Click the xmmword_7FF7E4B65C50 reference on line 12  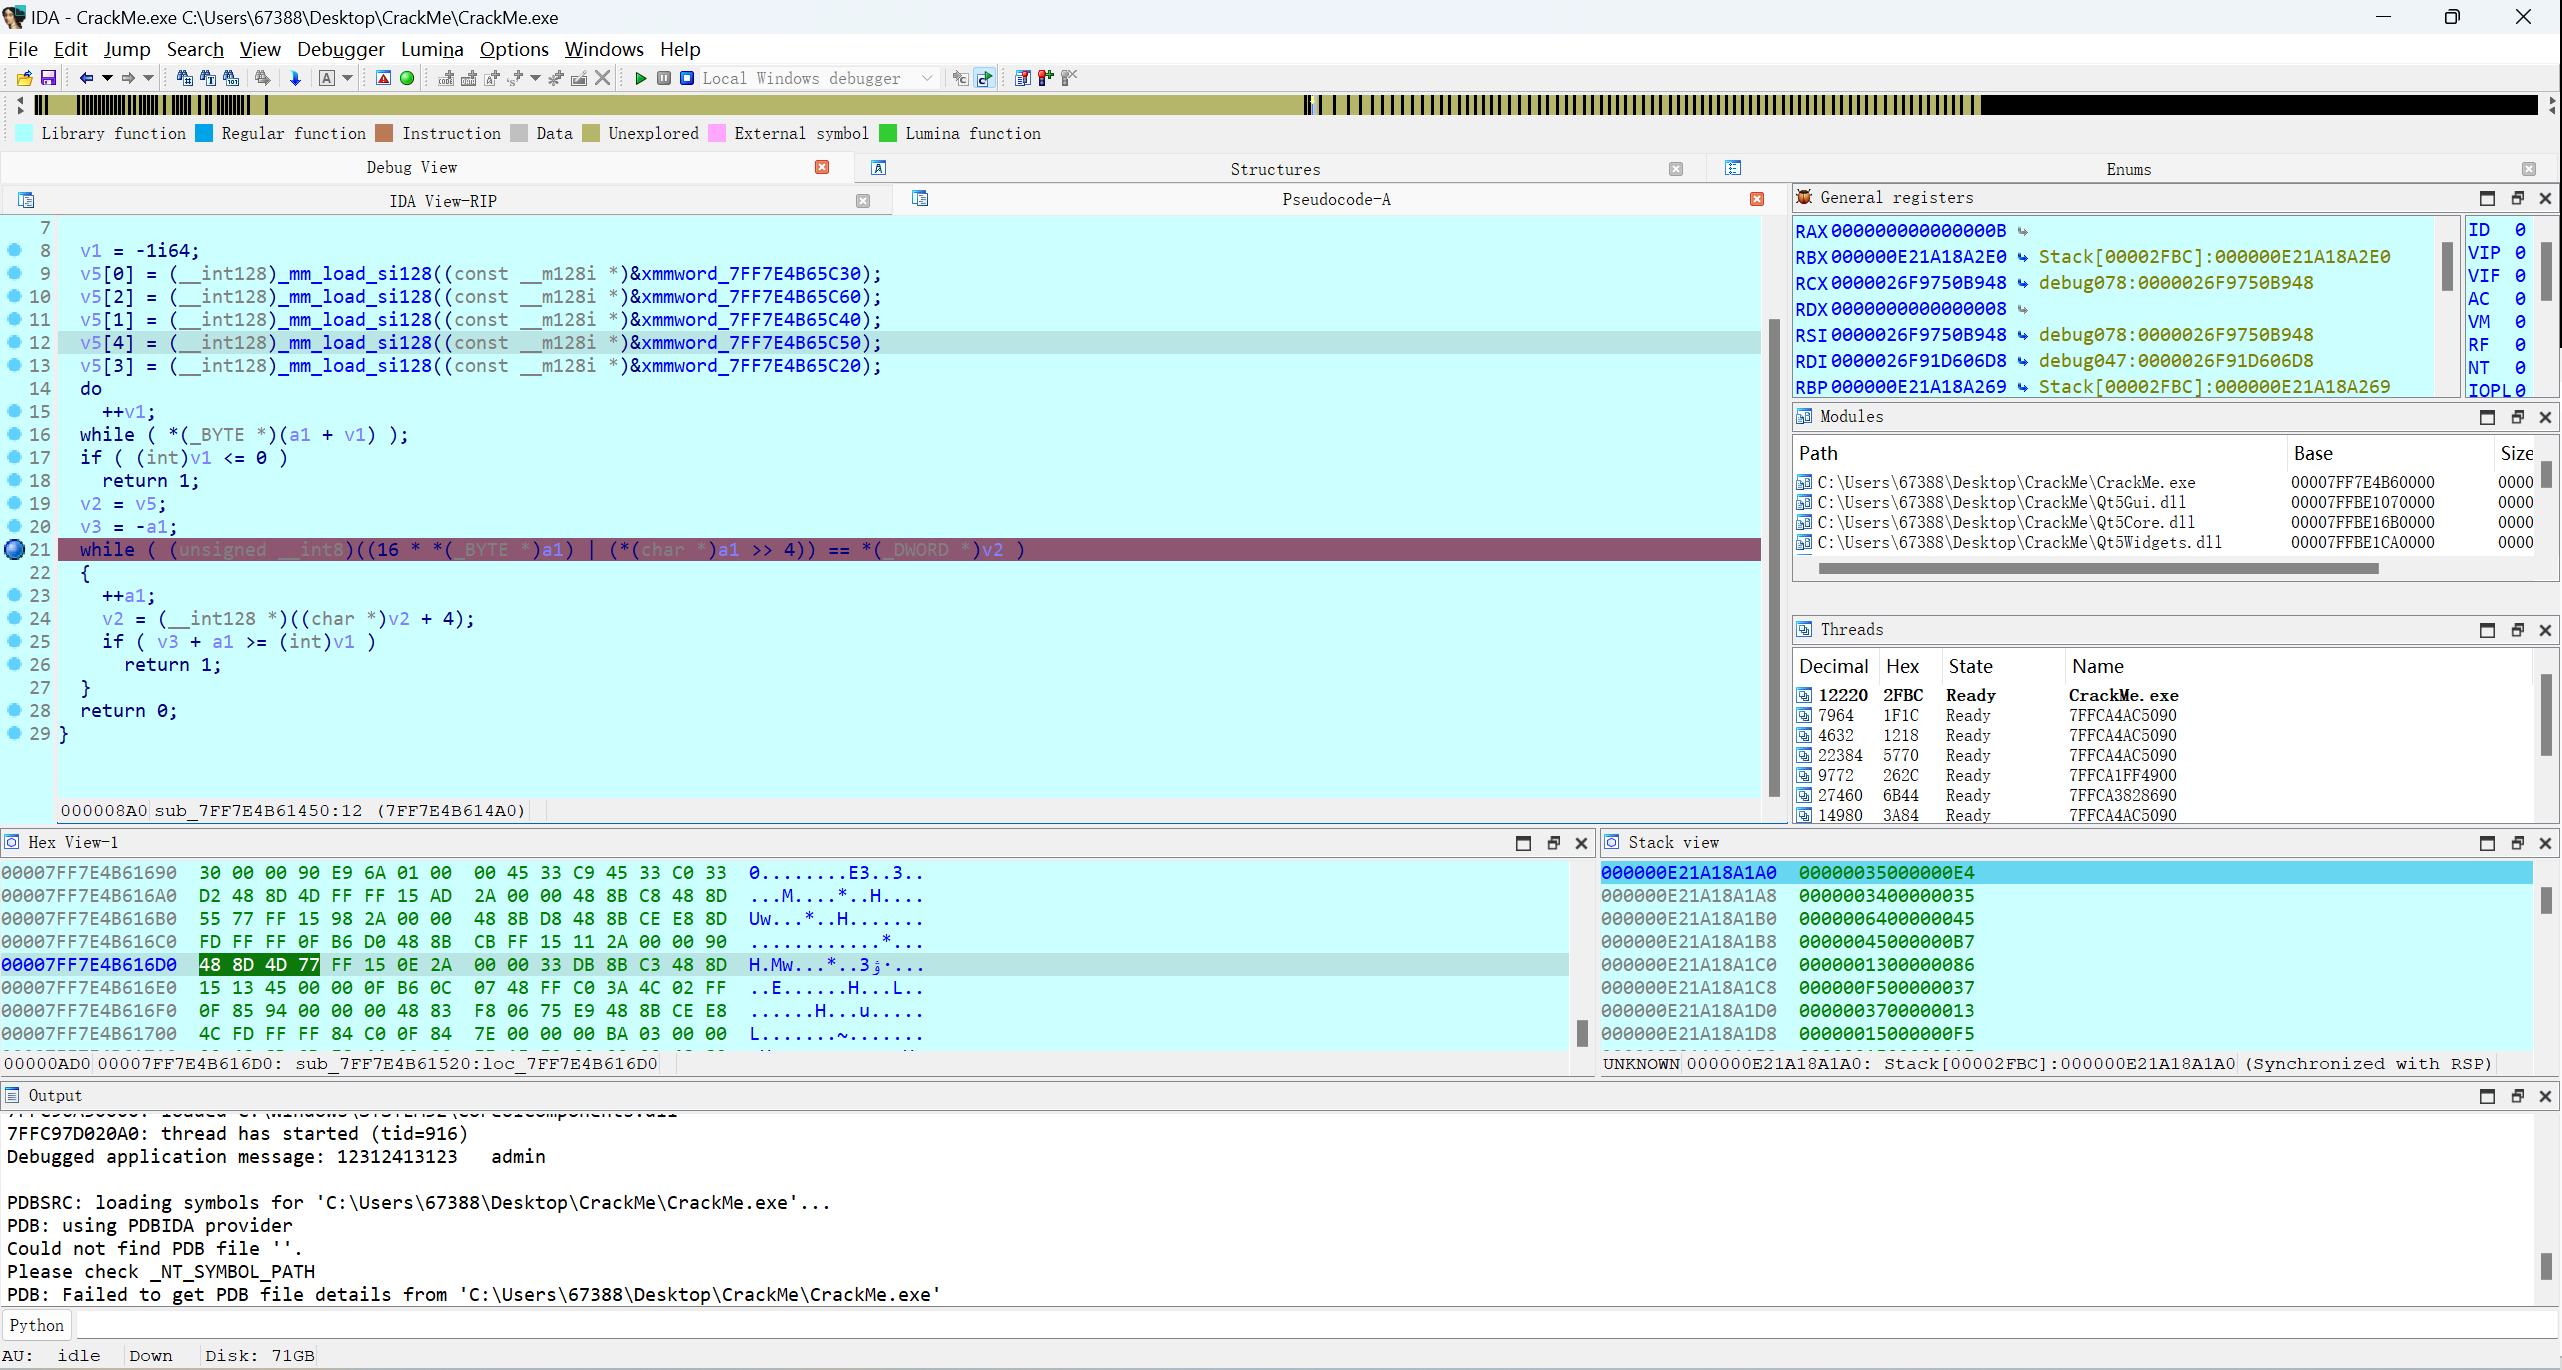pos(752,342)
